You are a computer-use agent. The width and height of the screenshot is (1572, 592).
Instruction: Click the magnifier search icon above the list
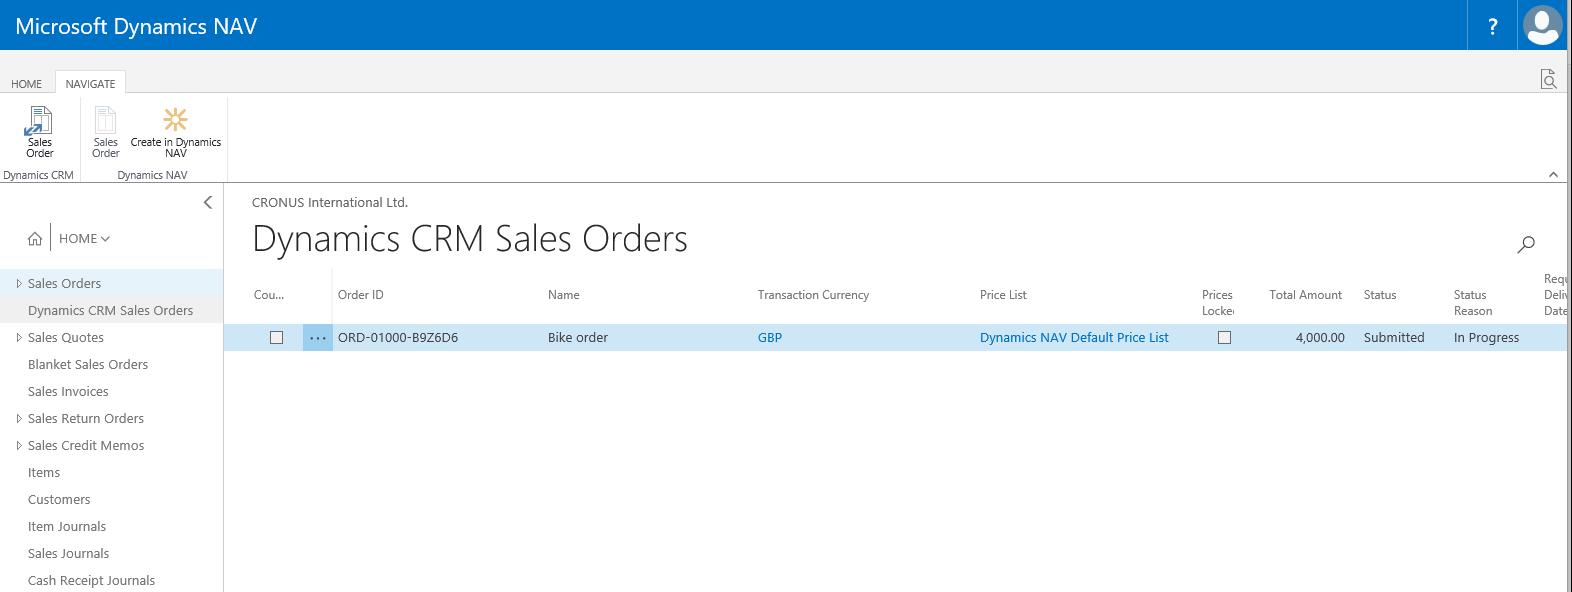pyautogui.click(x=1526, y=243)
